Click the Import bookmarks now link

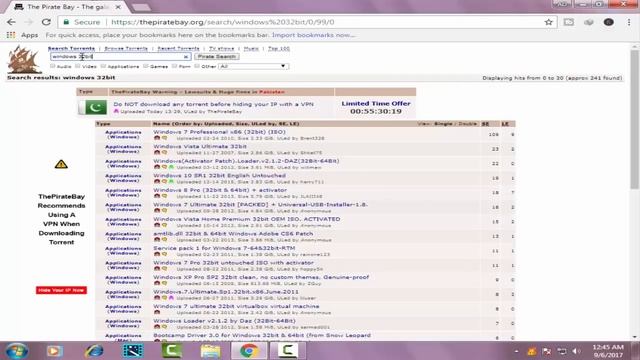pos(313,35)
